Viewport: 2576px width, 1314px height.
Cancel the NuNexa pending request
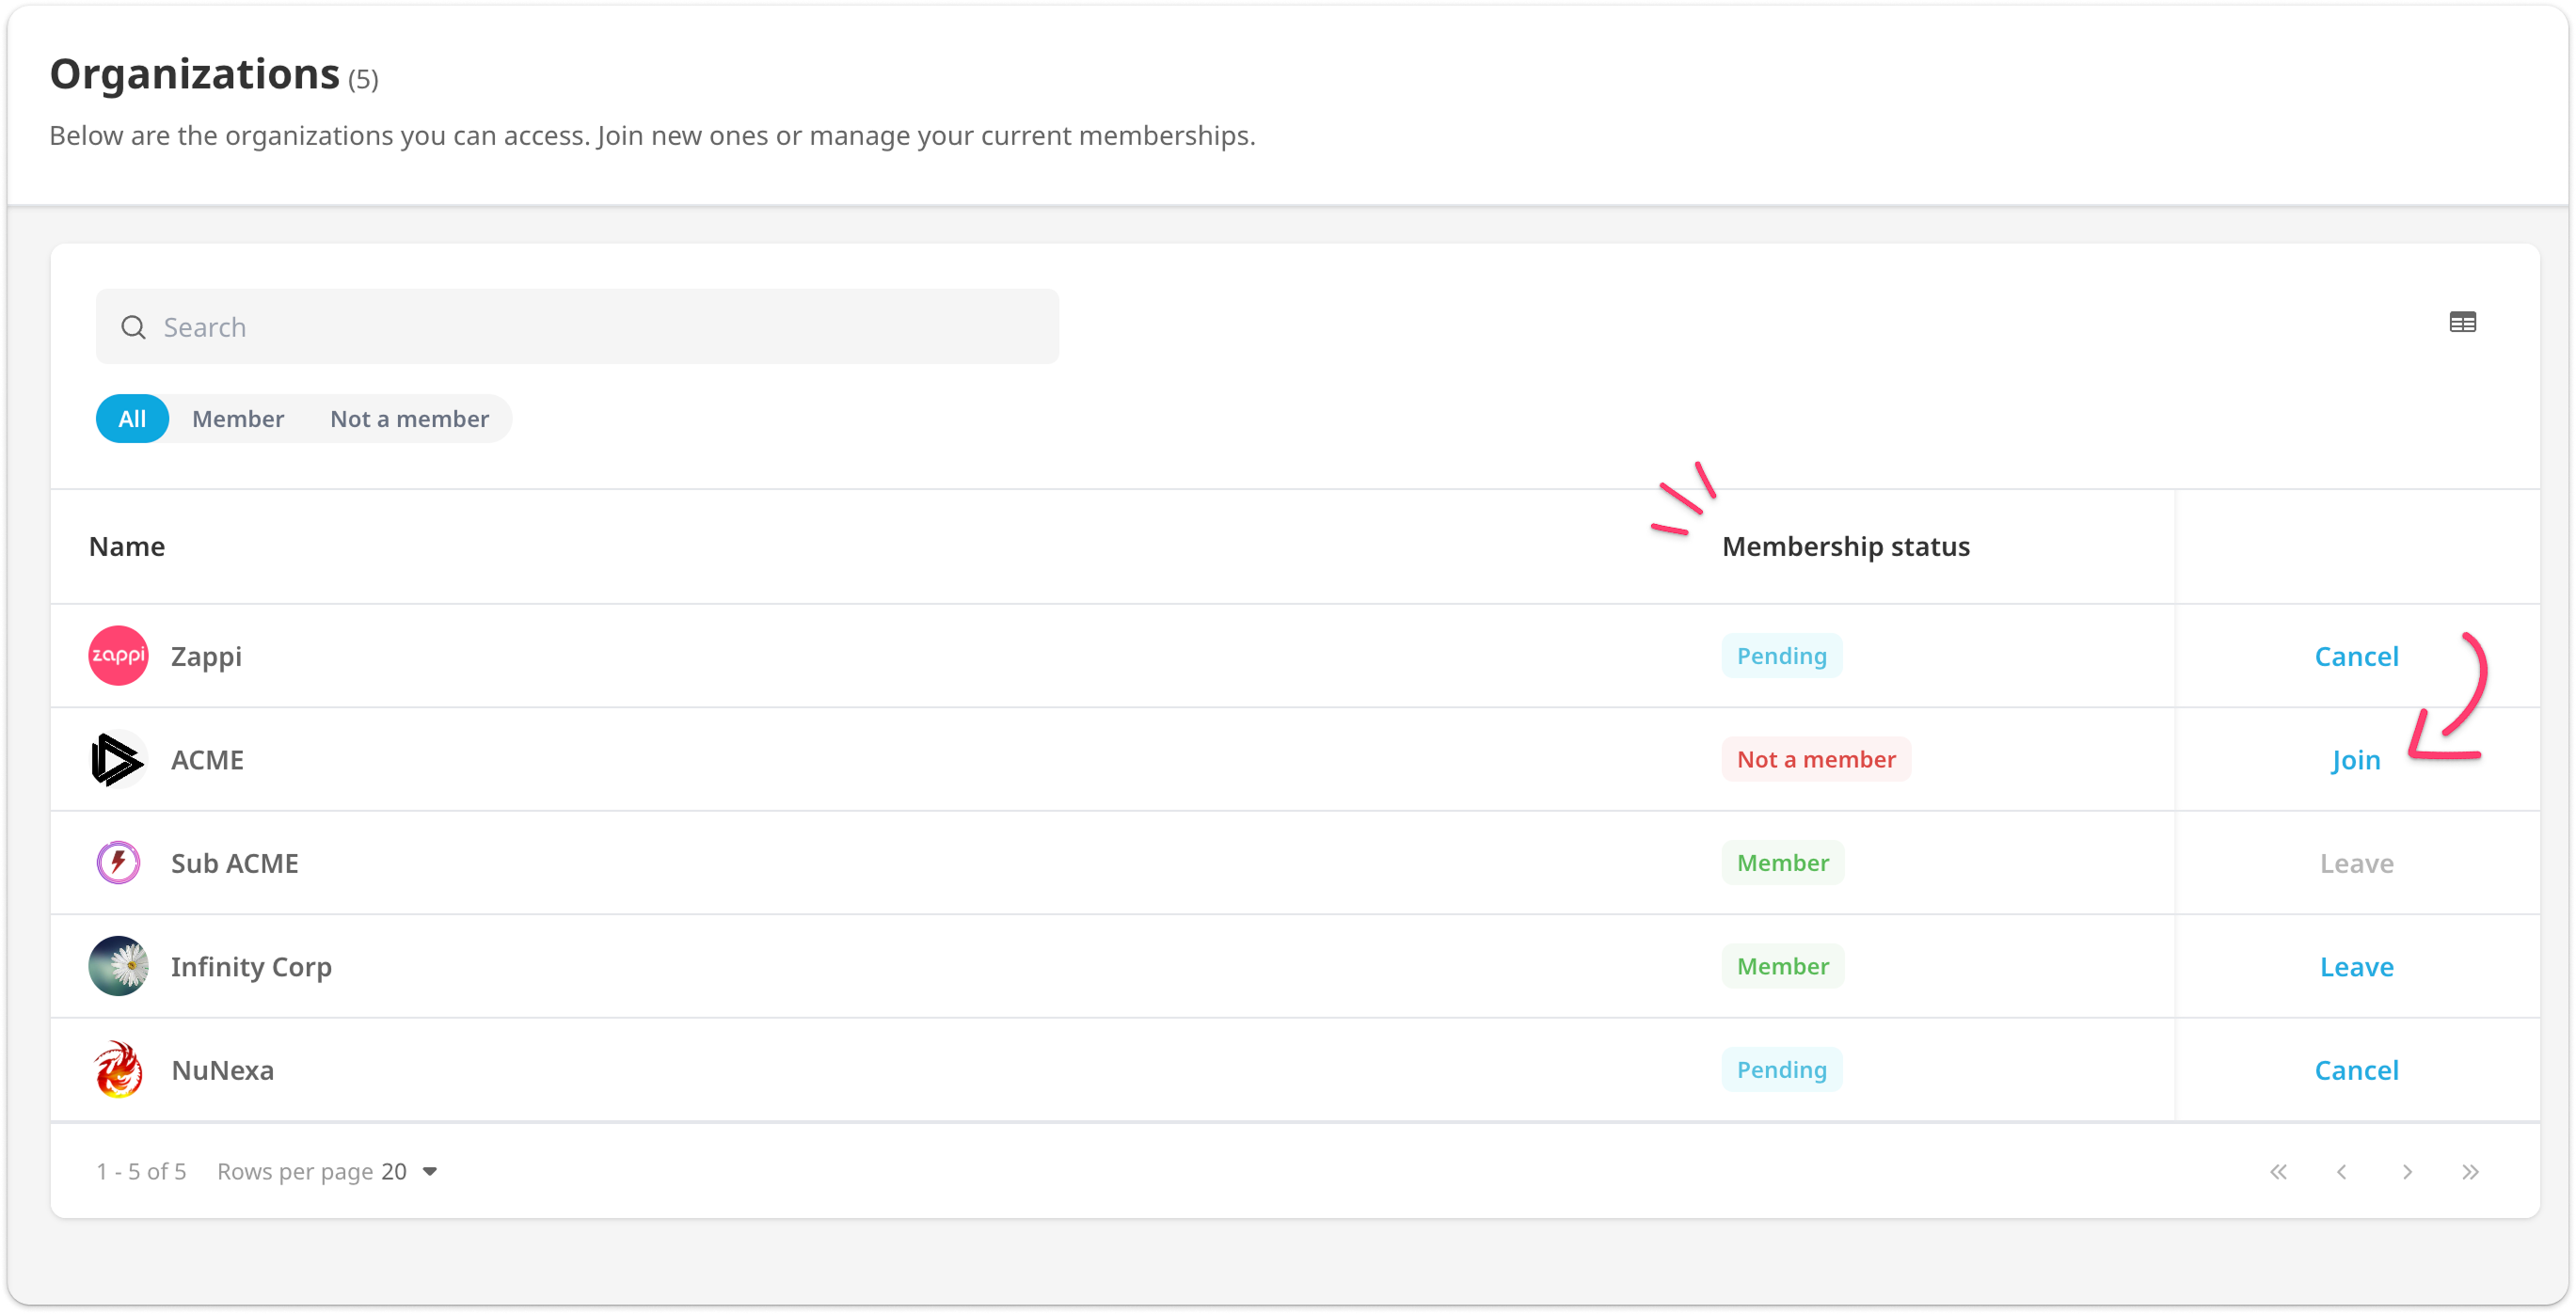pyautogui.click(x=2356, y=1071)
